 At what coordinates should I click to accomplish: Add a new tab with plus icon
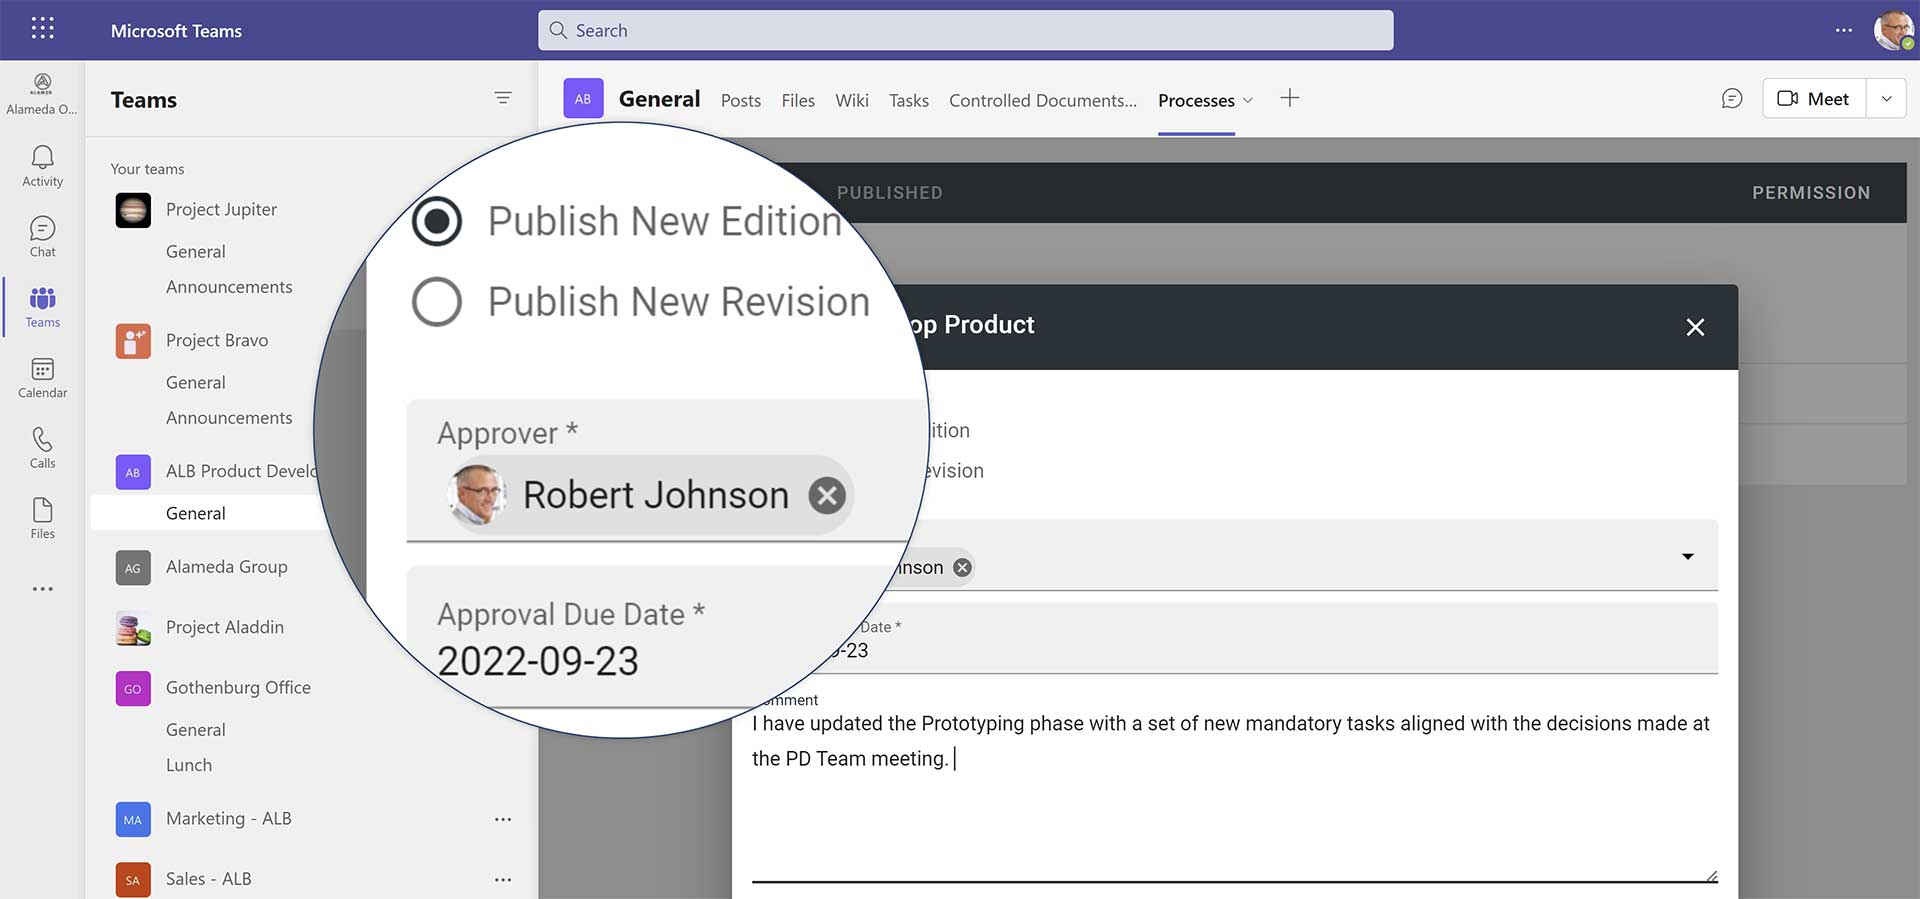(1290, 98)
